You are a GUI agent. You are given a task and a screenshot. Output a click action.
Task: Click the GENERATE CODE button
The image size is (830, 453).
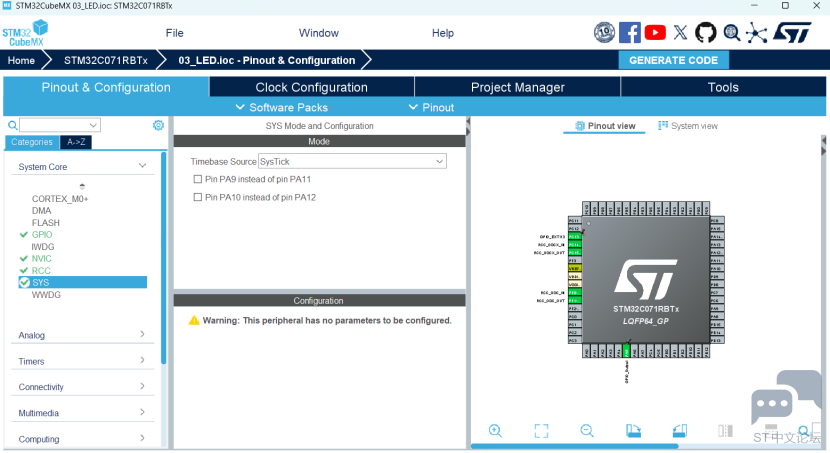[x=673, y=60]
